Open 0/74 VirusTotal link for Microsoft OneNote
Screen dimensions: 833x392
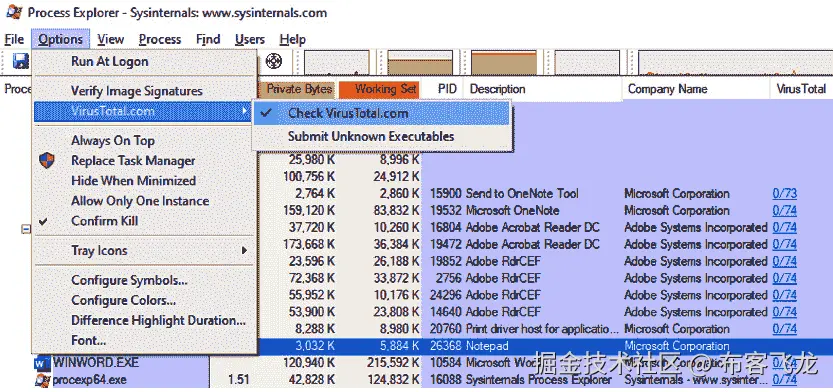[x=785, y=211]
